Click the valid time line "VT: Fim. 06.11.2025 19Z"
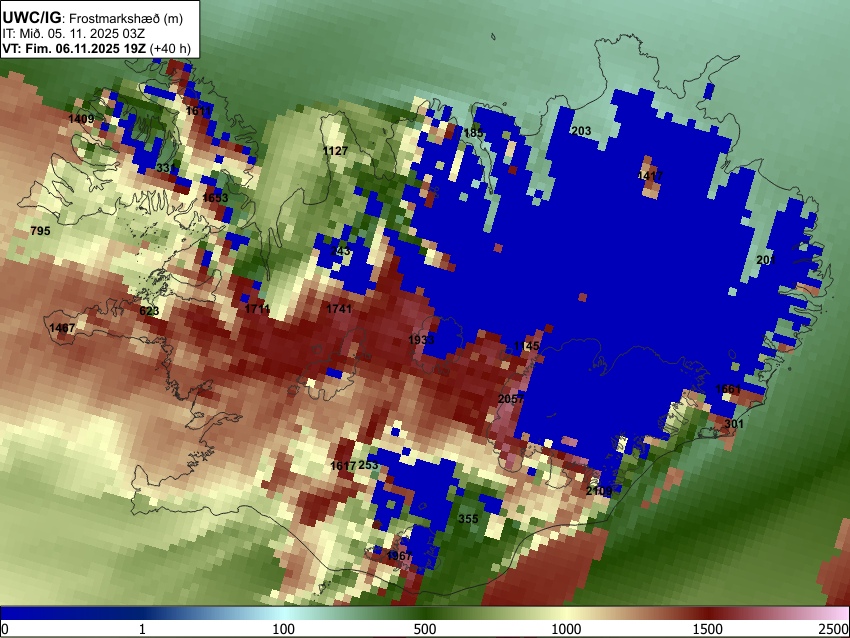850x638 pixels. click(74, 48)
